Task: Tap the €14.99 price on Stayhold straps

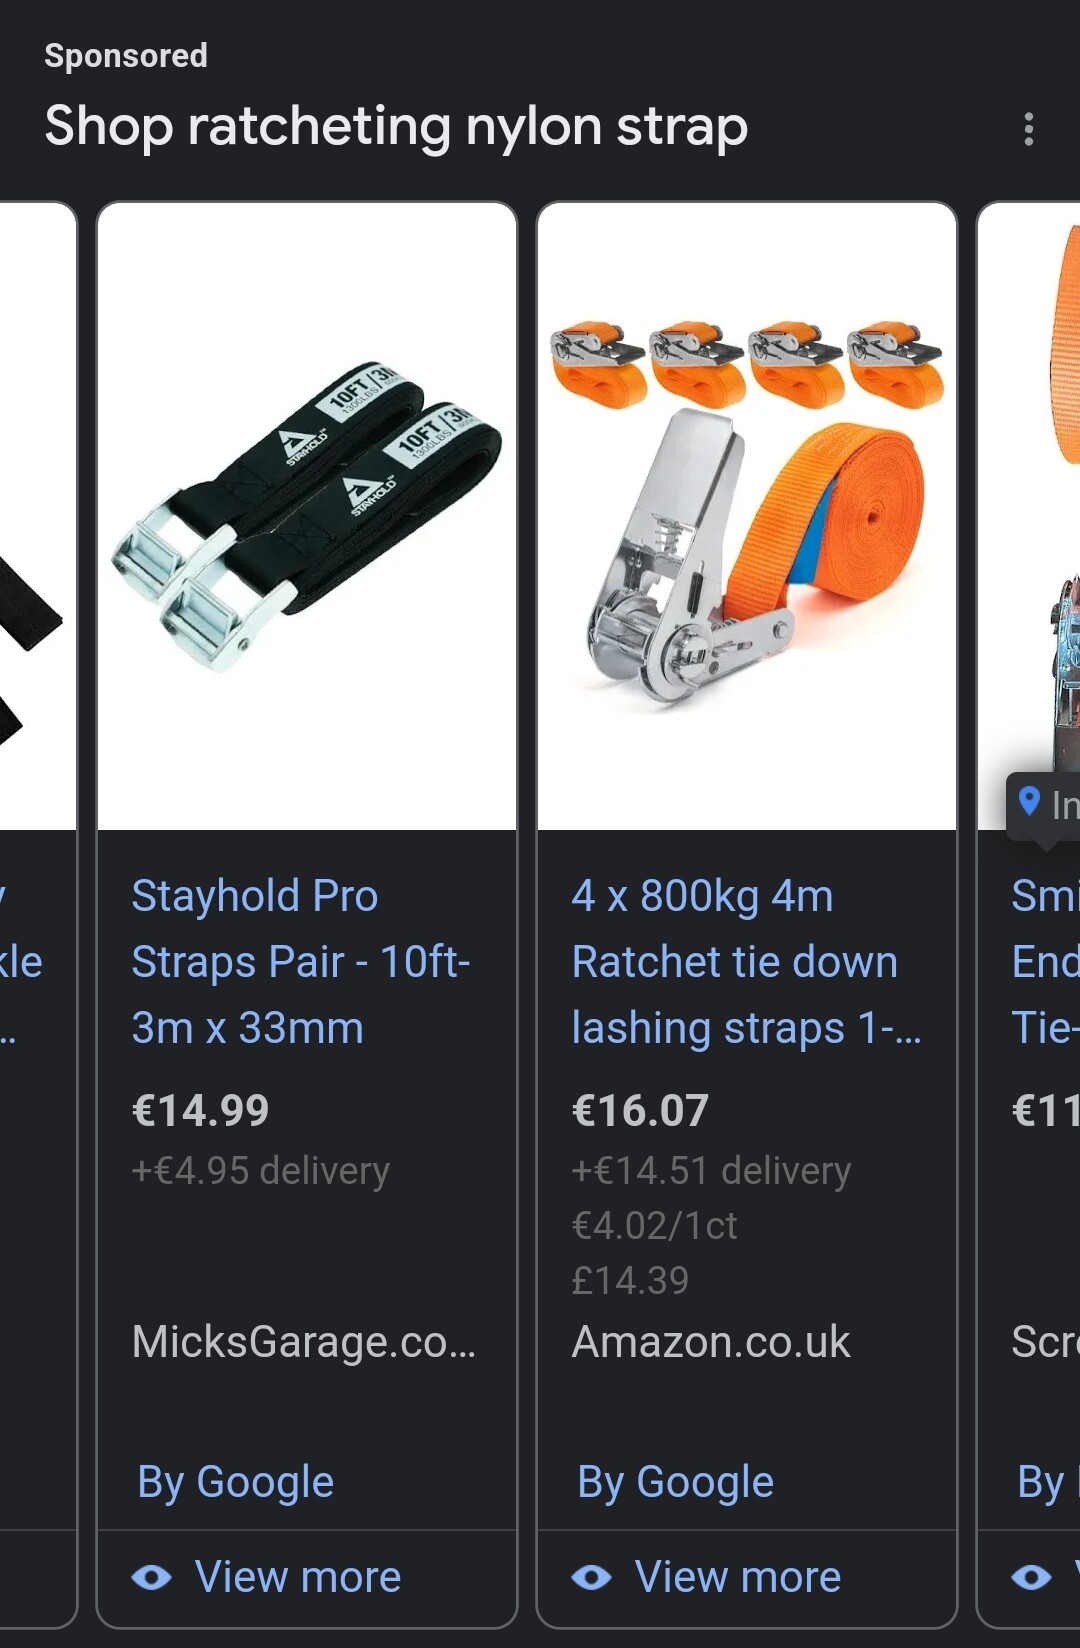Action: (x=201, y=1111)
